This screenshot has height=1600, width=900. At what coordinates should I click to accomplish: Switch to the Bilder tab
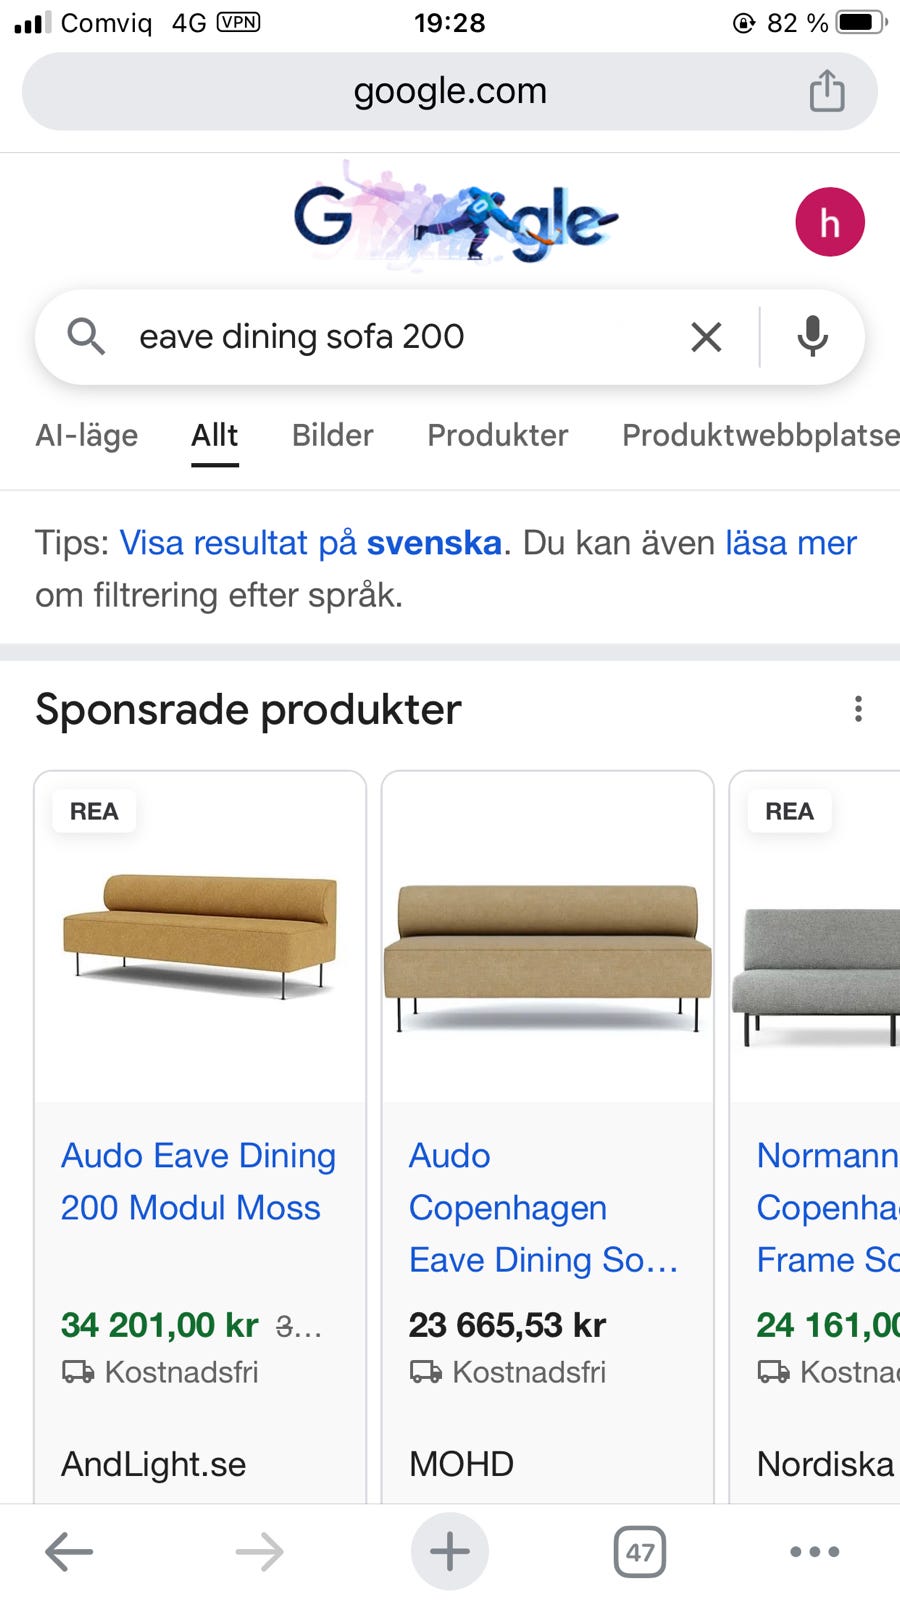[332, 435]
